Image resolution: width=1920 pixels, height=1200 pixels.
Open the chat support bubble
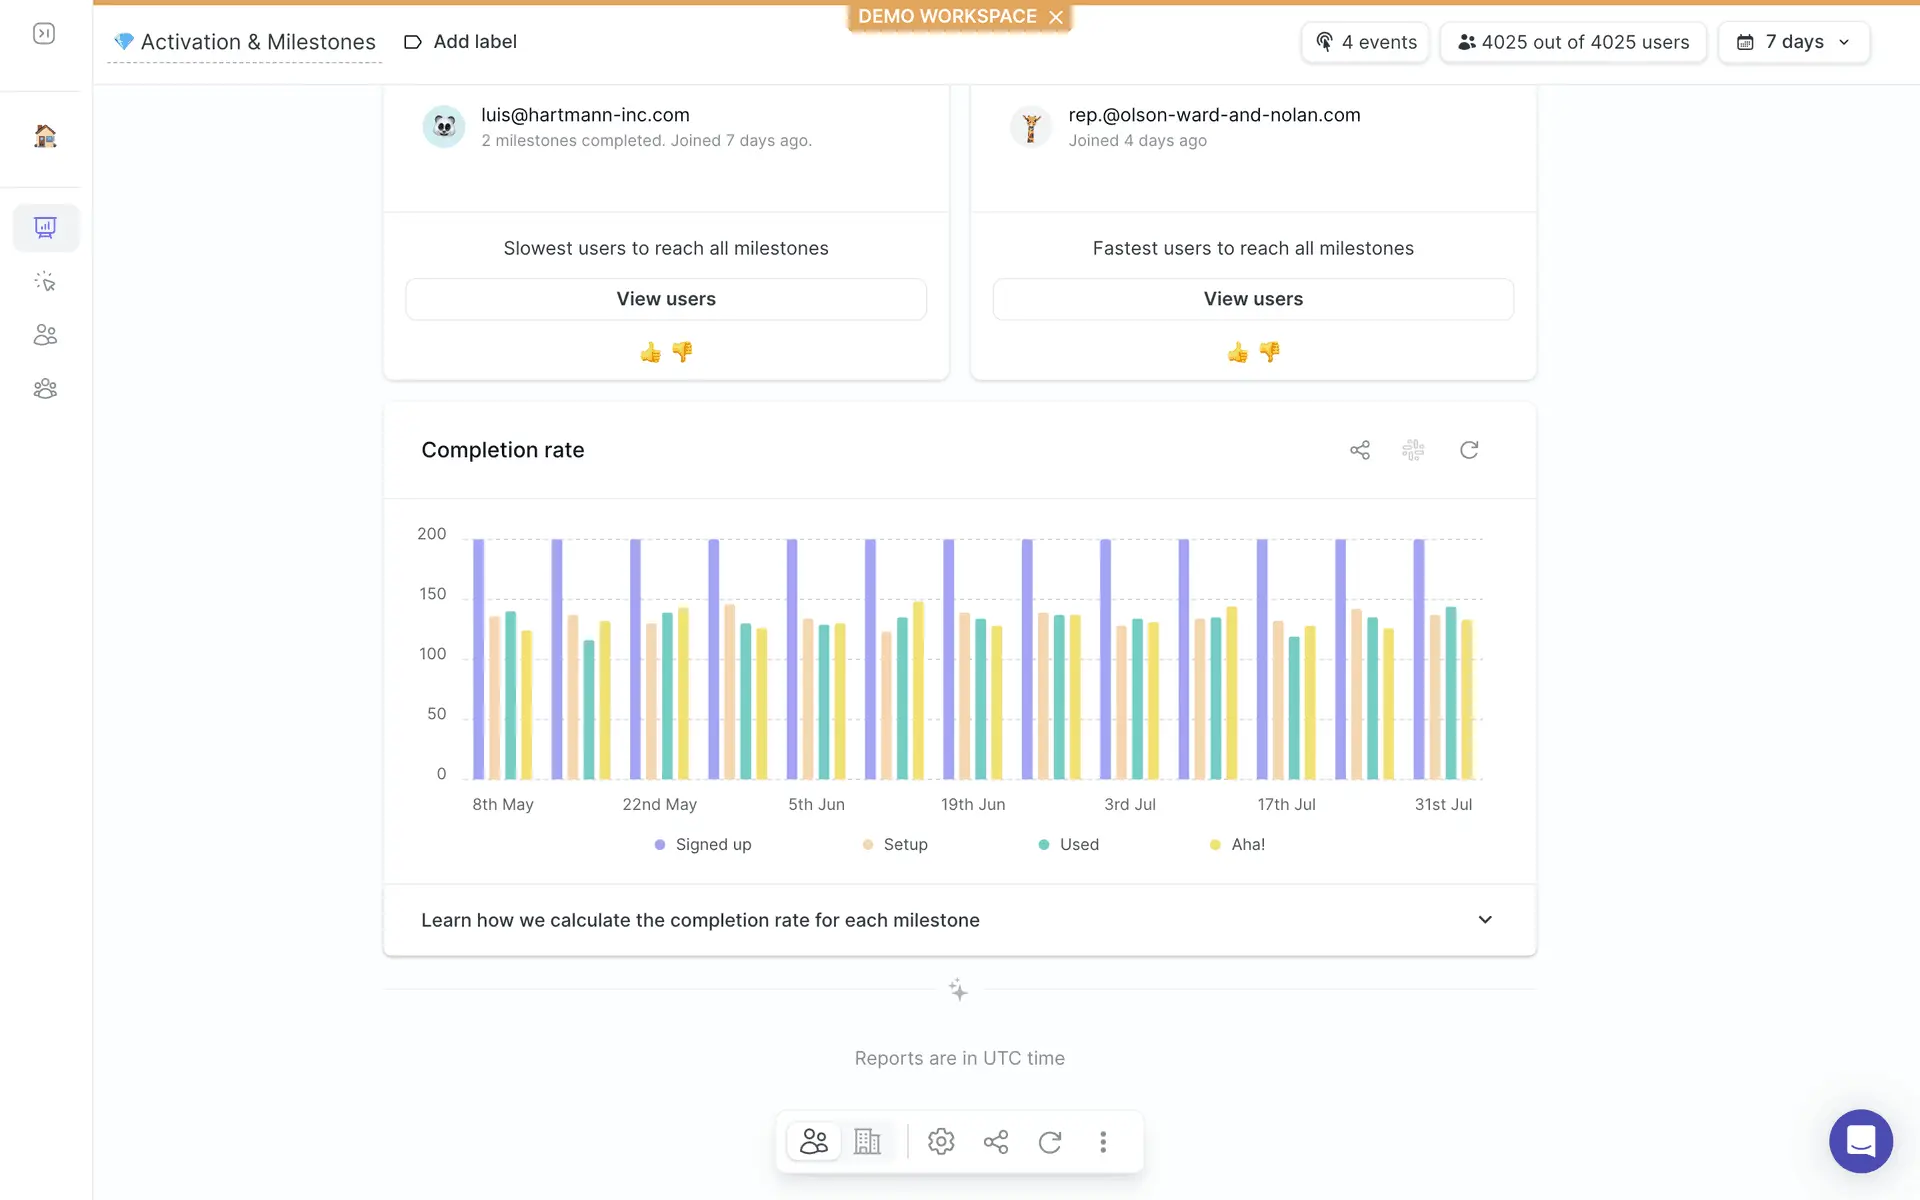pos(1860,1141)
